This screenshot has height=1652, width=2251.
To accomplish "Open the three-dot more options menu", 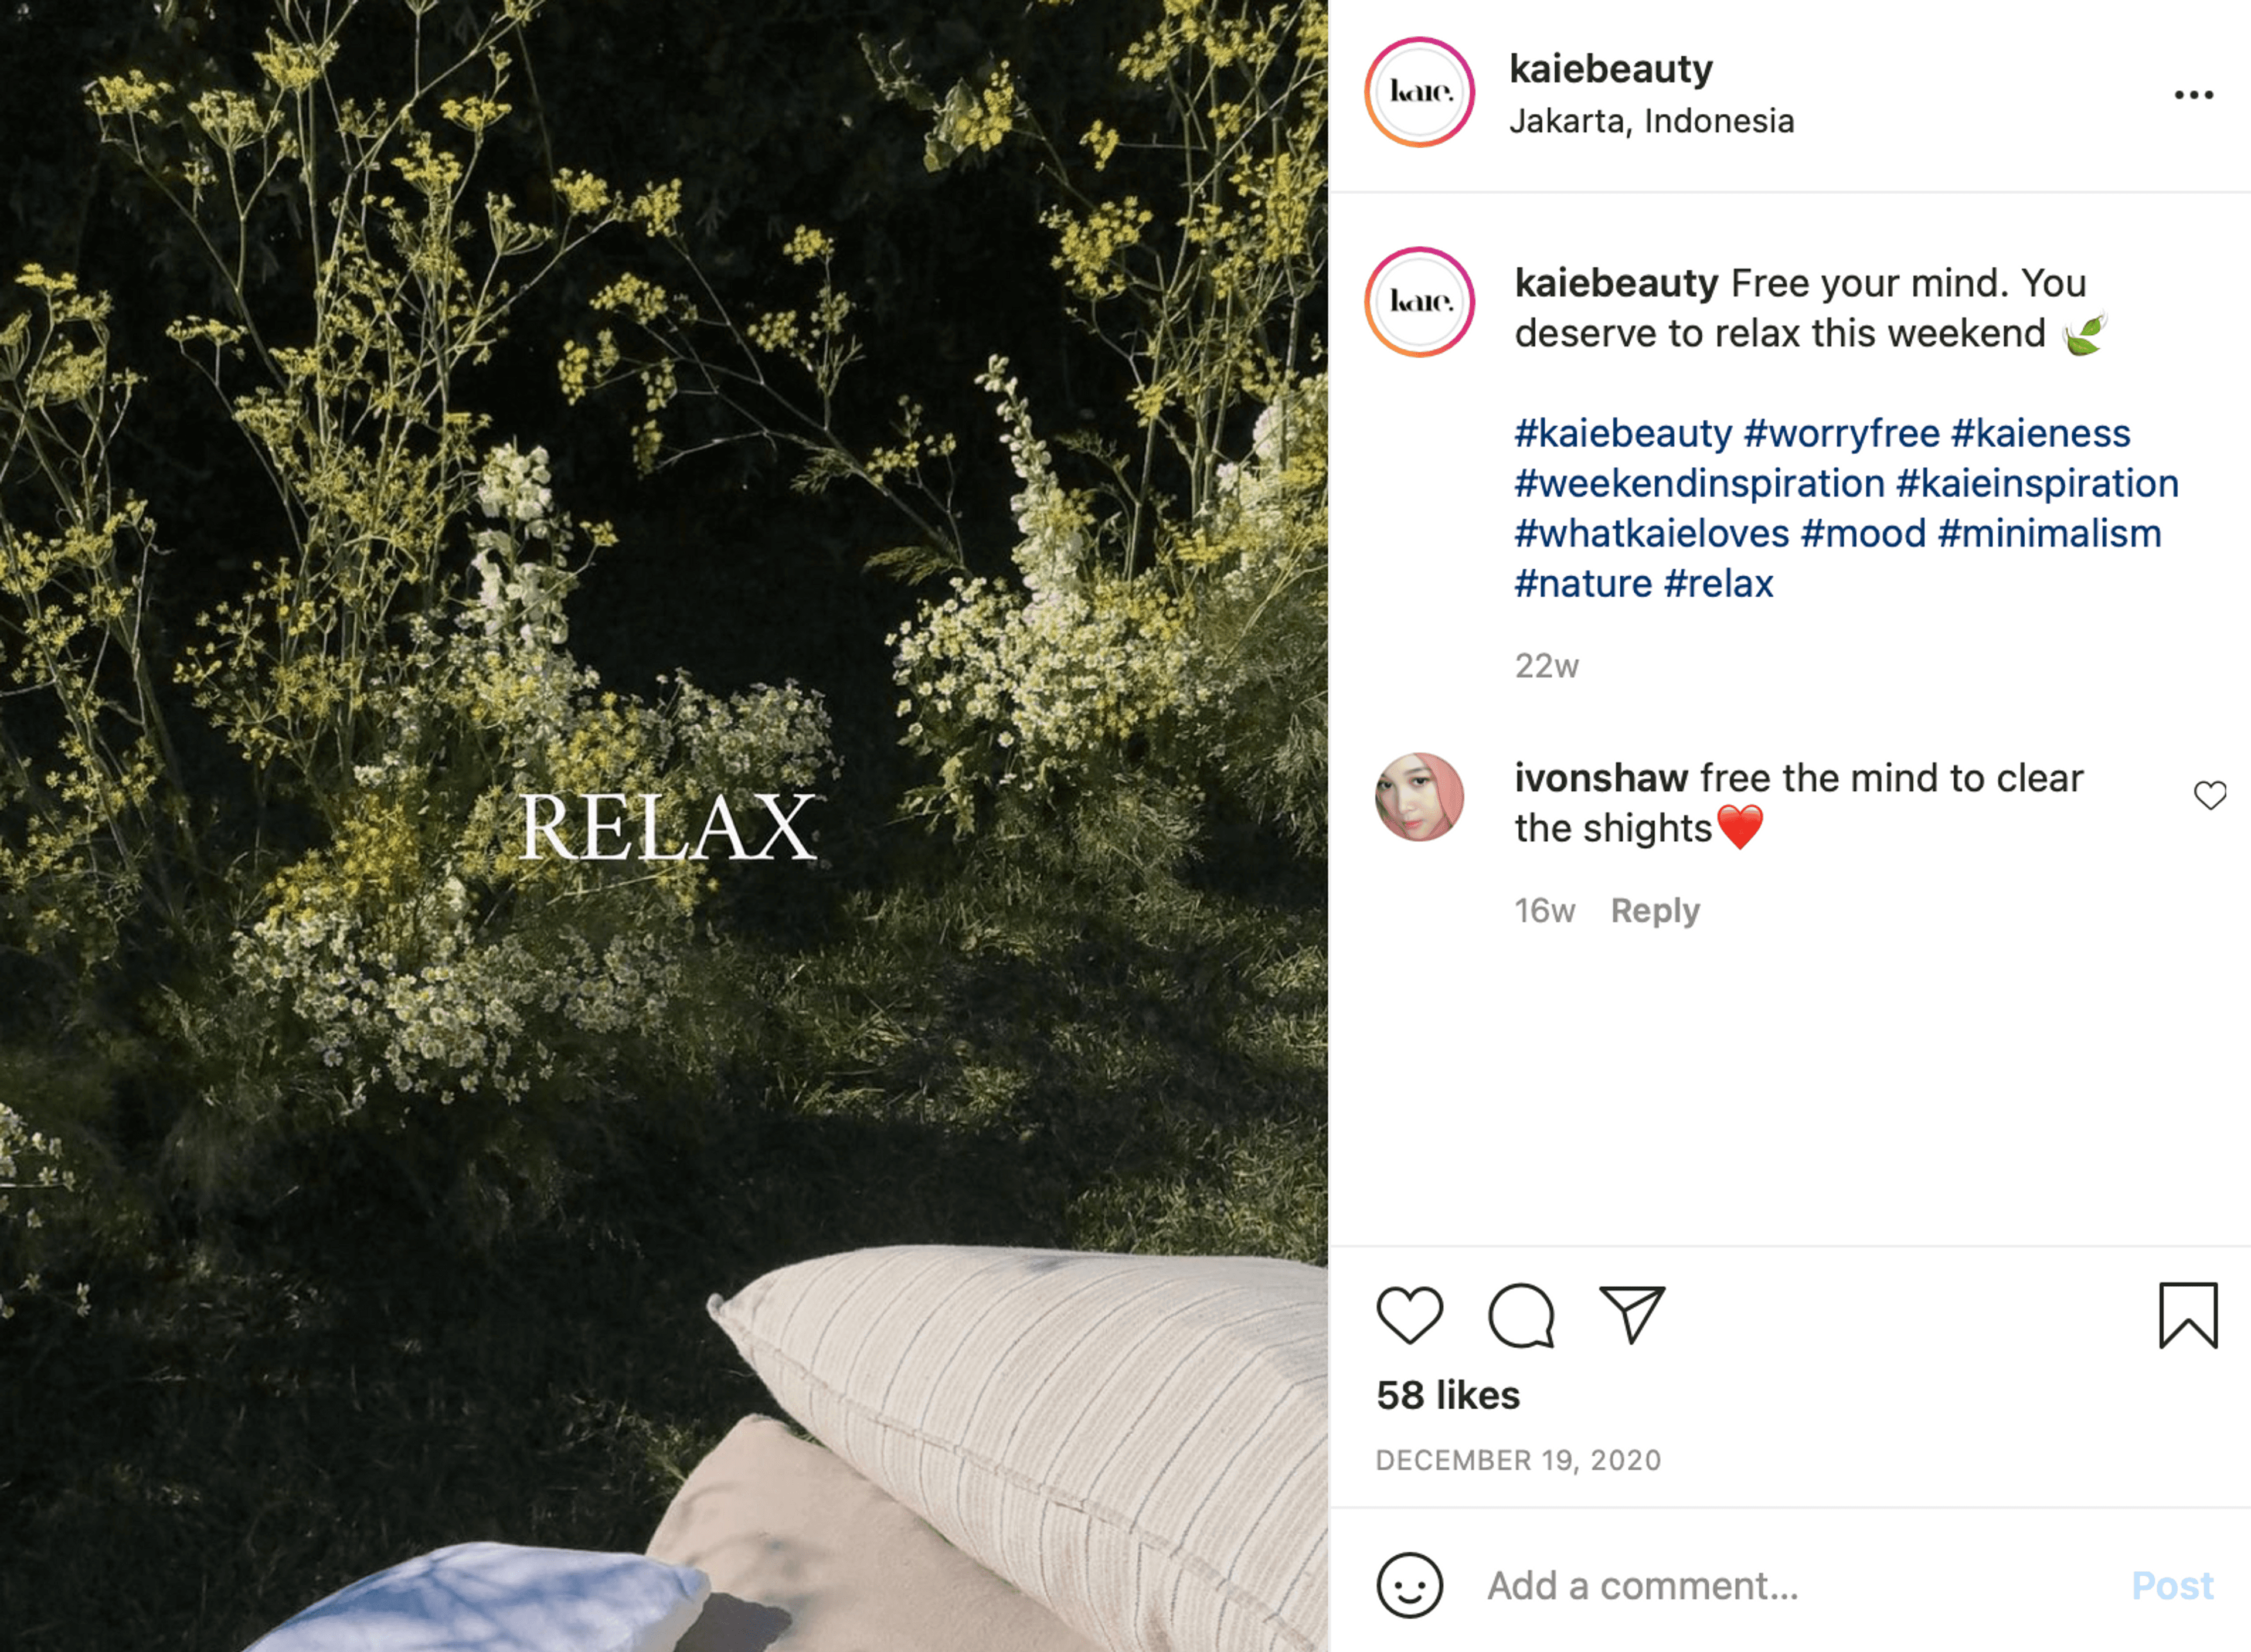I will coord(2193,95).
